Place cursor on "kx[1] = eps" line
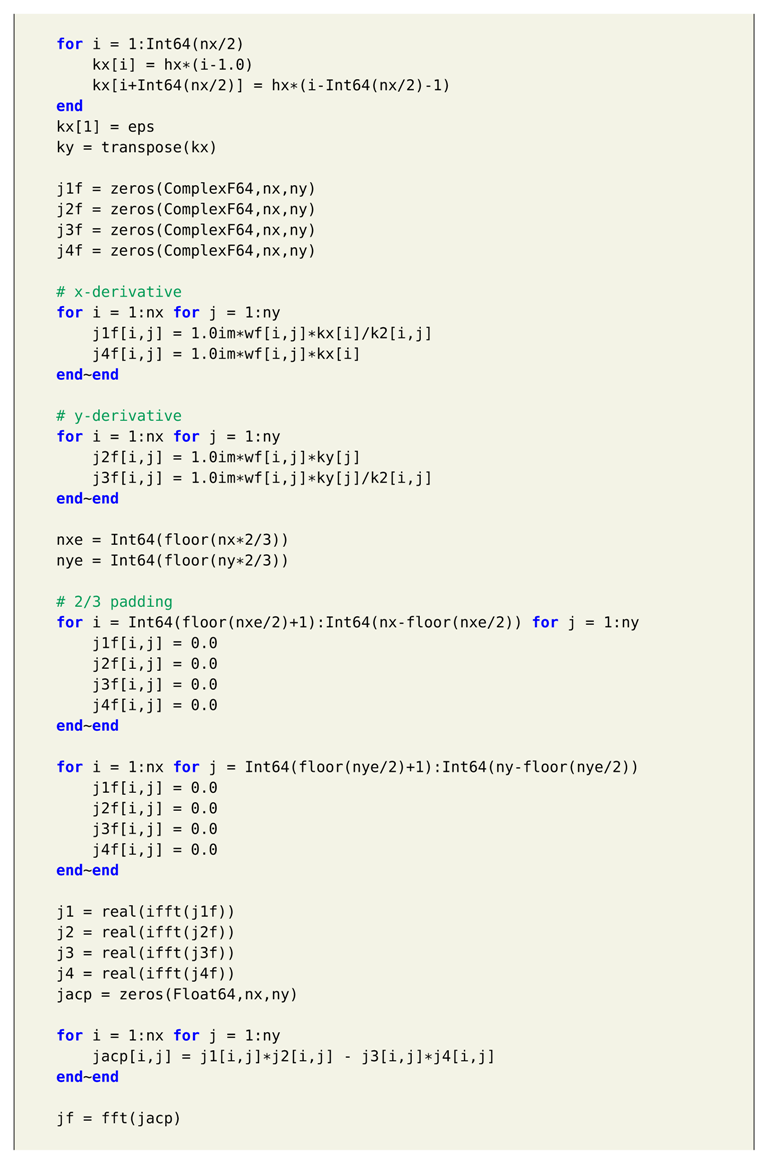Screen dimensions: 767x1162 pos(105,127)
